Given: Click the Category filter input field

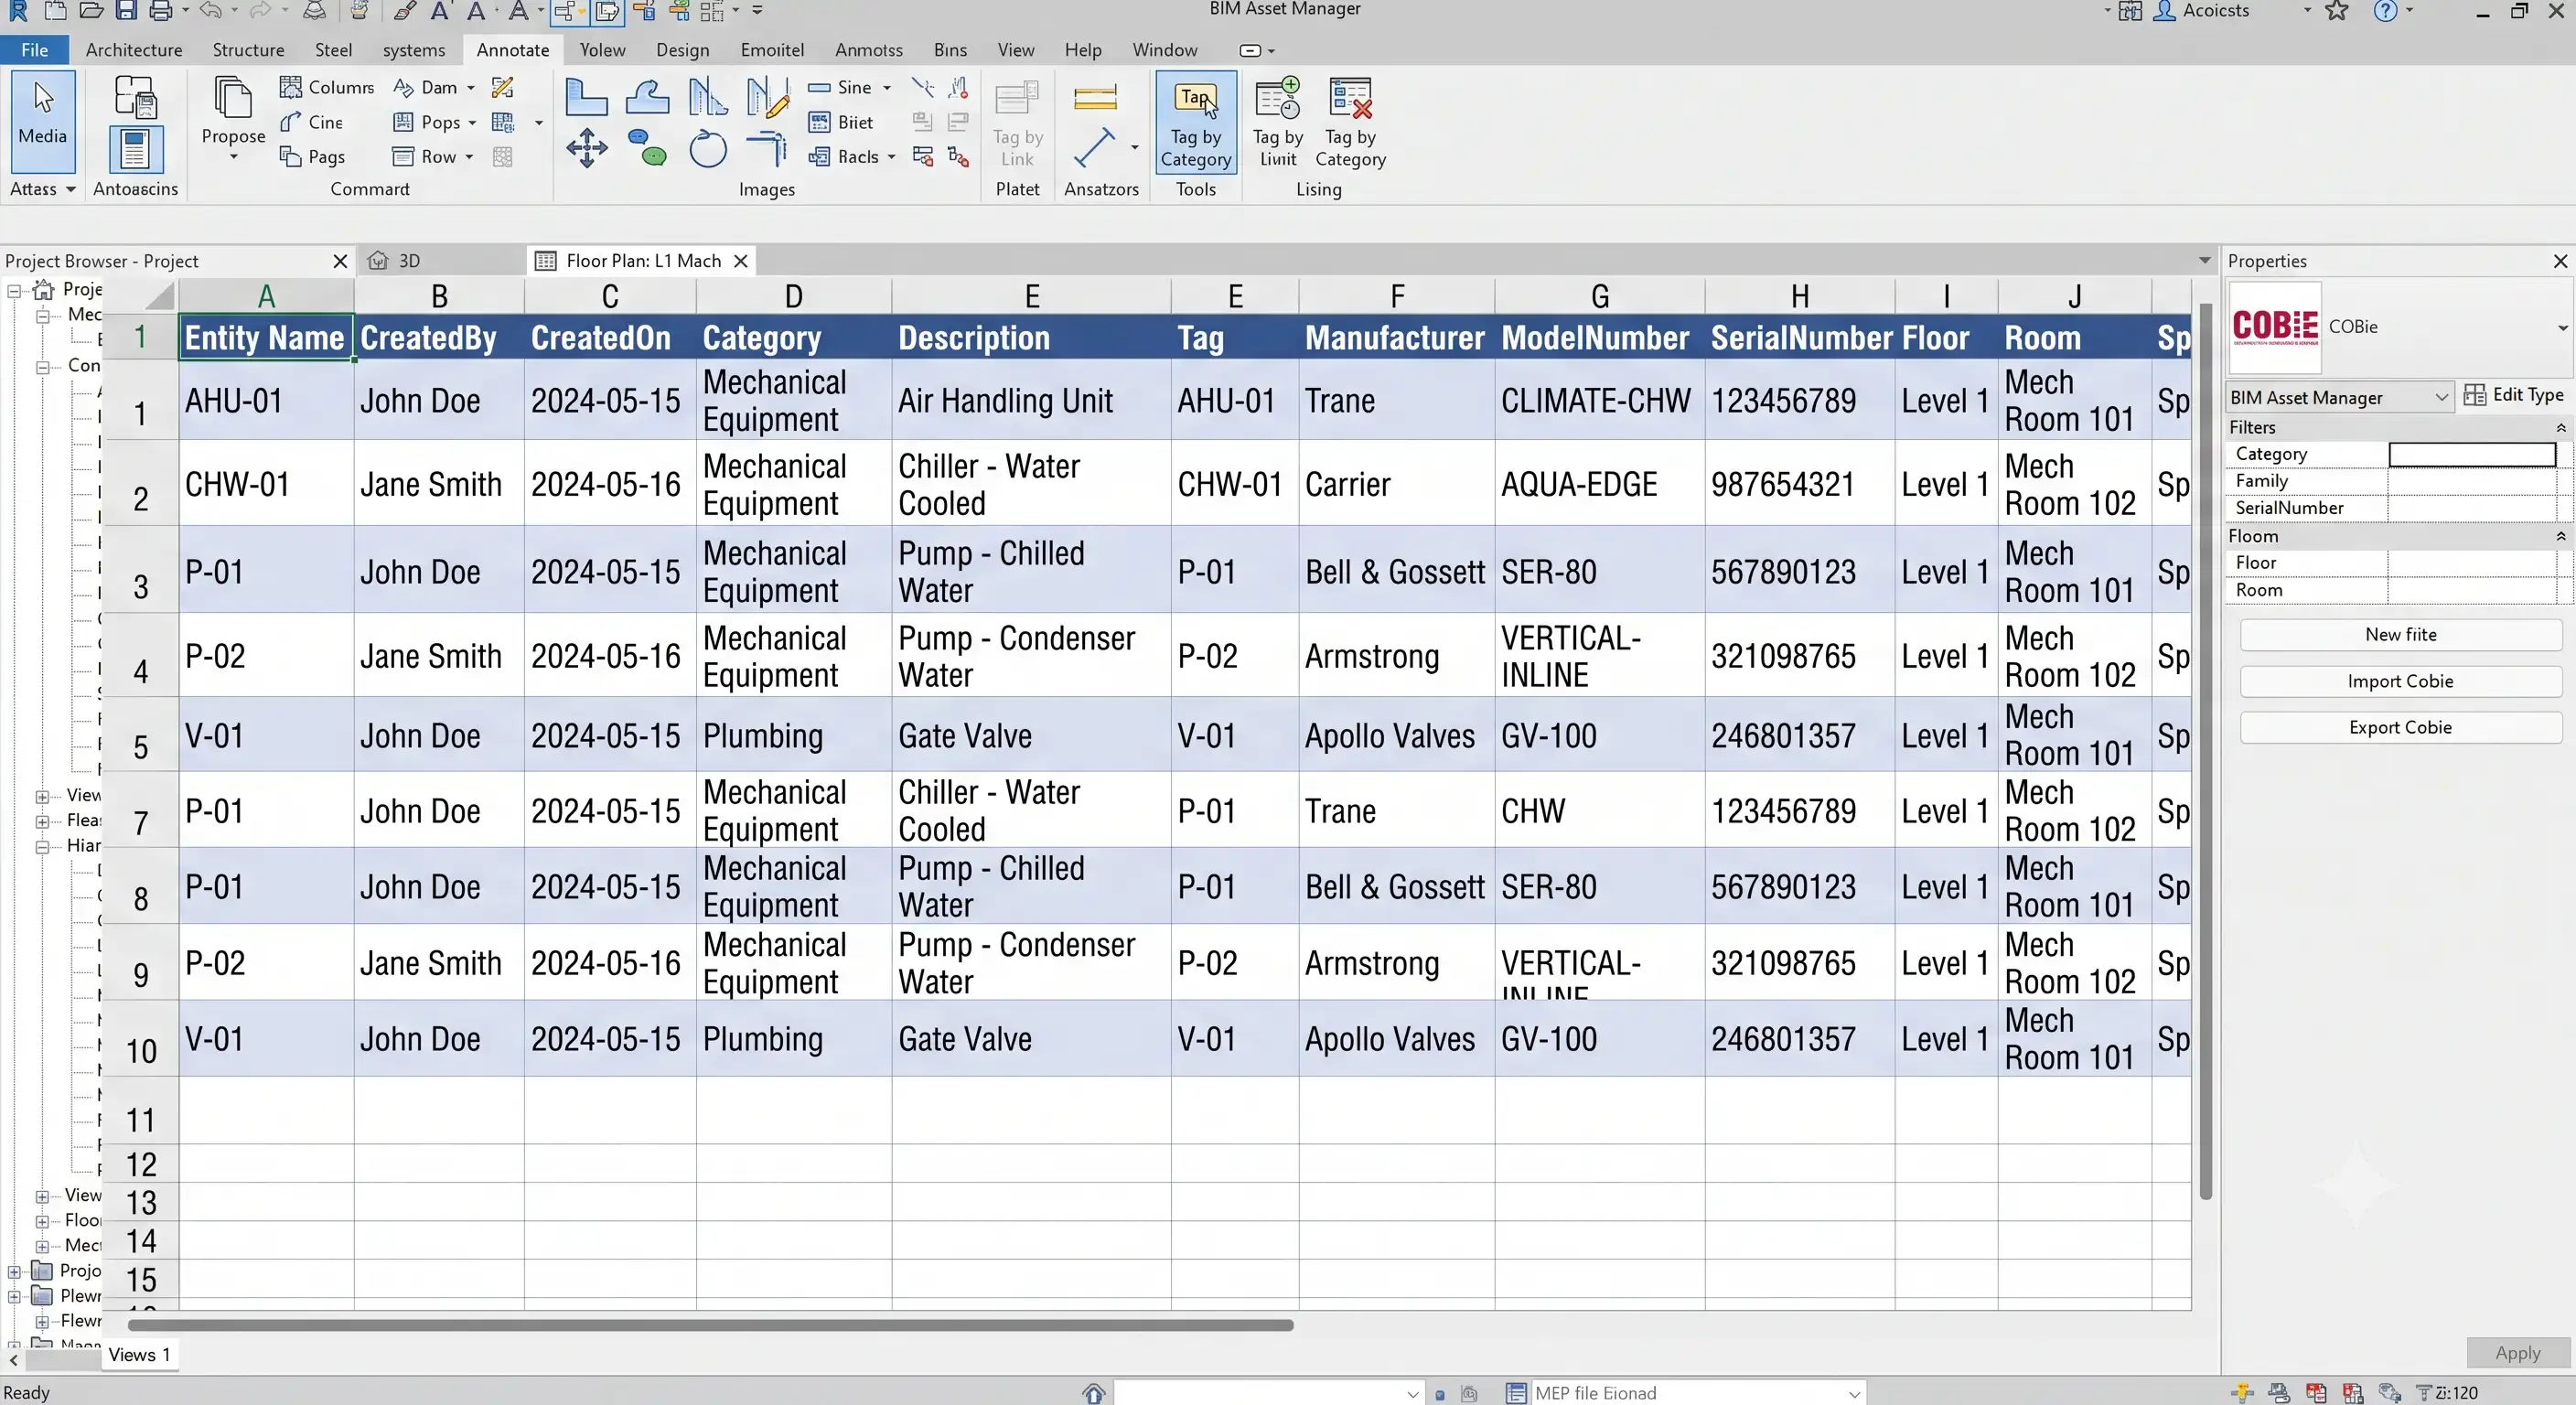Looking at the screenshot, I should pyautogui.click(x=2472, y=454).
